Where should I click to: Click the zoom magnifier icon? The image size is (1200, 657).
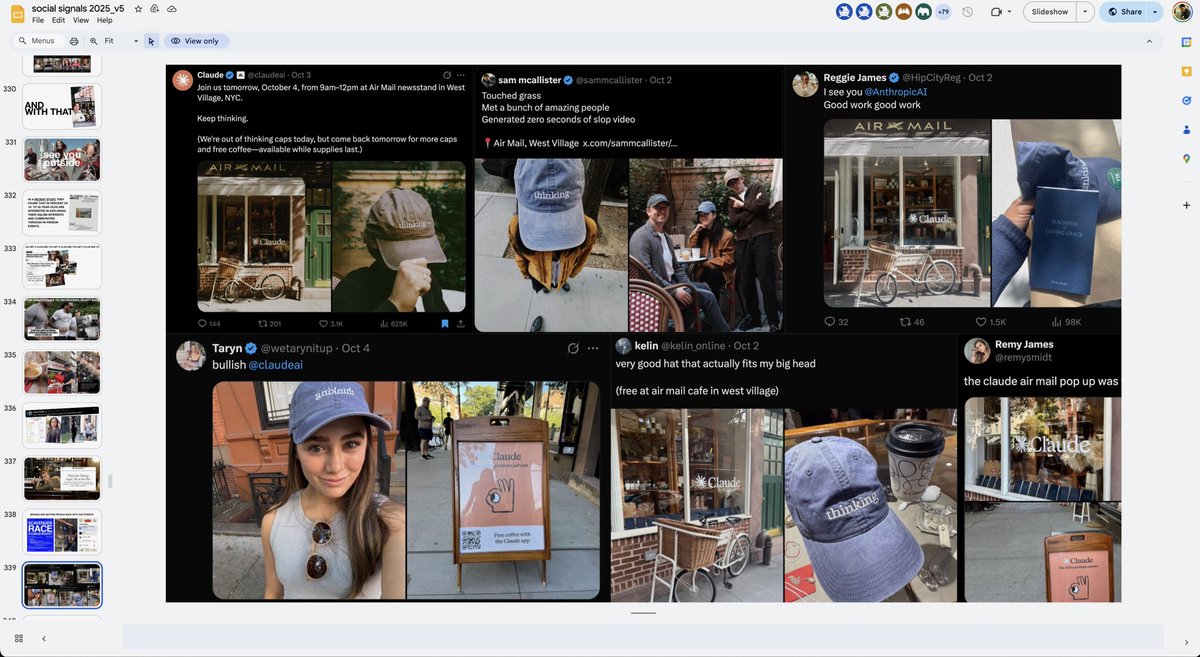pyautogui.click(x=94, y=41)
